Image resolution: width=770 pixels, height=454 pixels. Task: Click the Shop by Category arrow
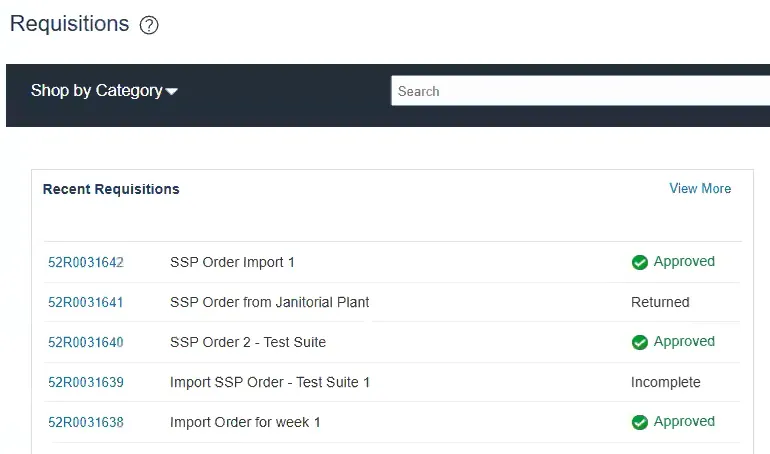(172, 92)
